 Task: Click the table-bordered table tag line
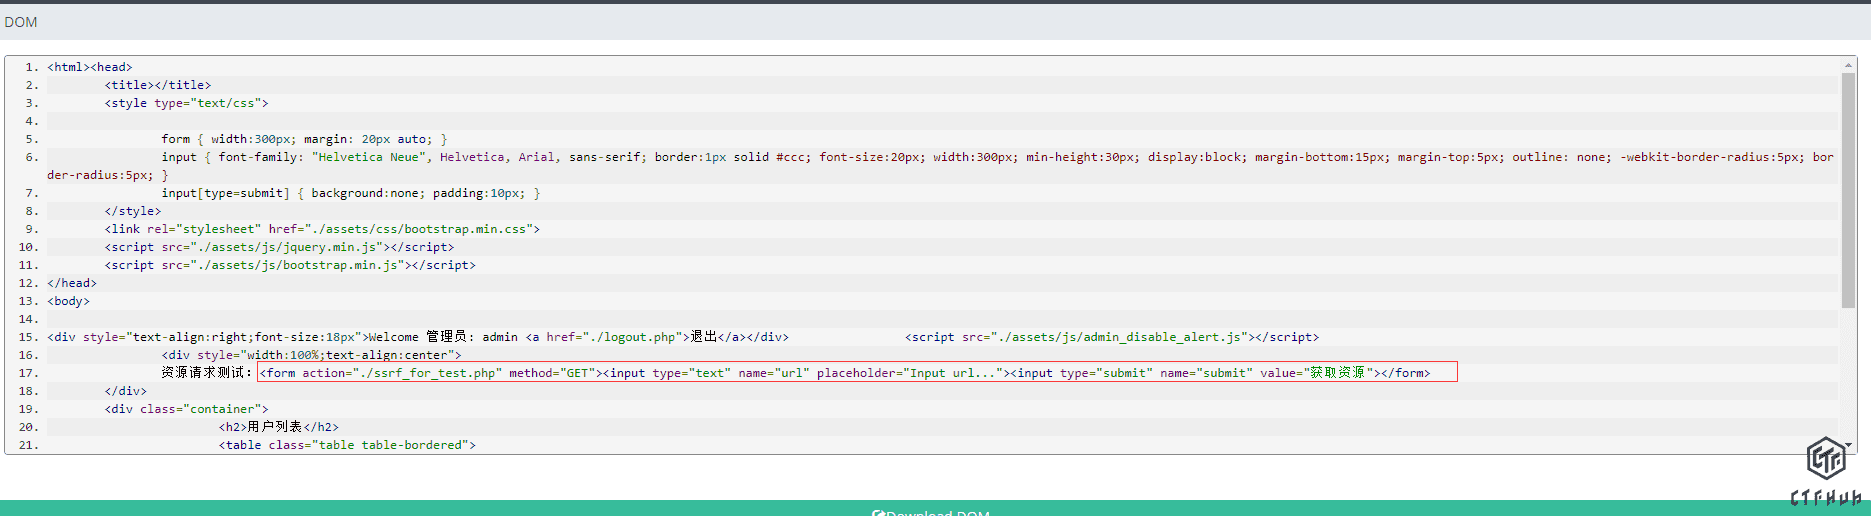tap(347, 445)
